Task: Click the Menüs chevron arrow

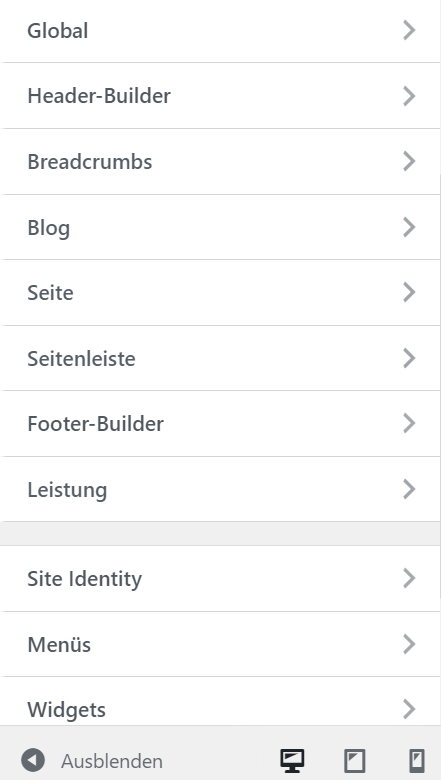Action: click(409, 644)
